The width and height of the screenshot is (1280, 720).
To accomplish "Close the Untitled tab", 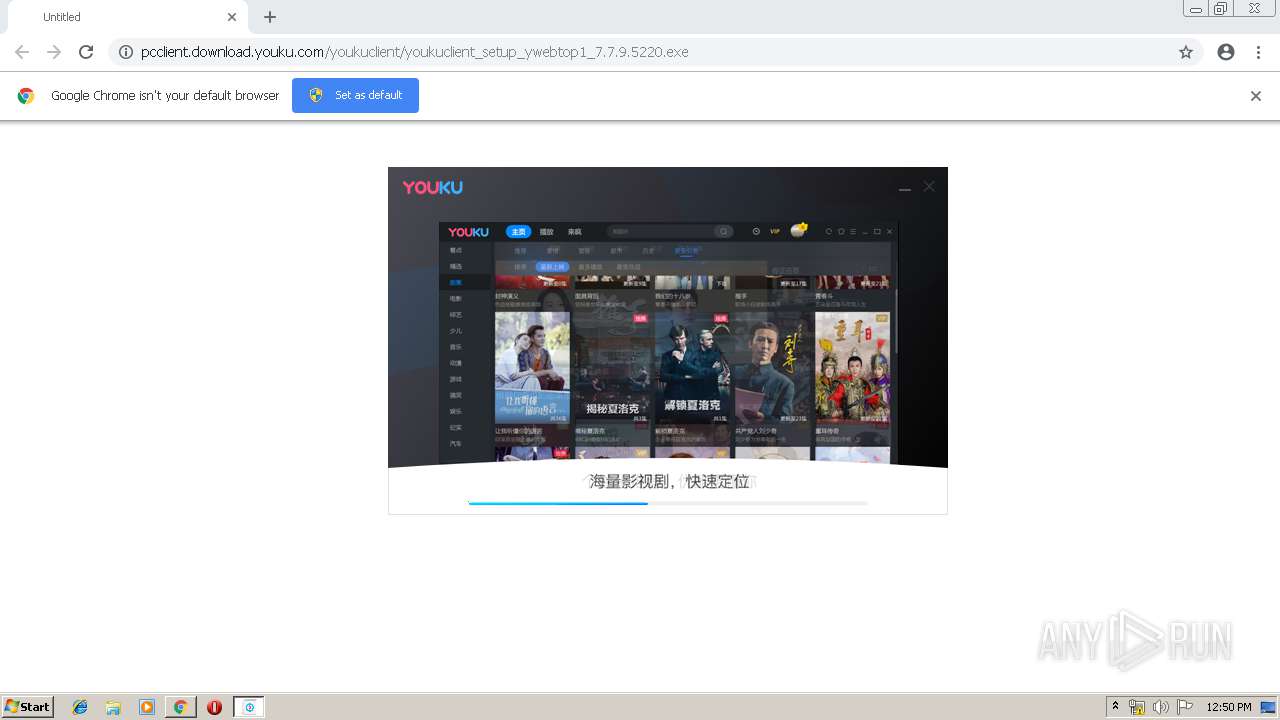I will (232, 17).
